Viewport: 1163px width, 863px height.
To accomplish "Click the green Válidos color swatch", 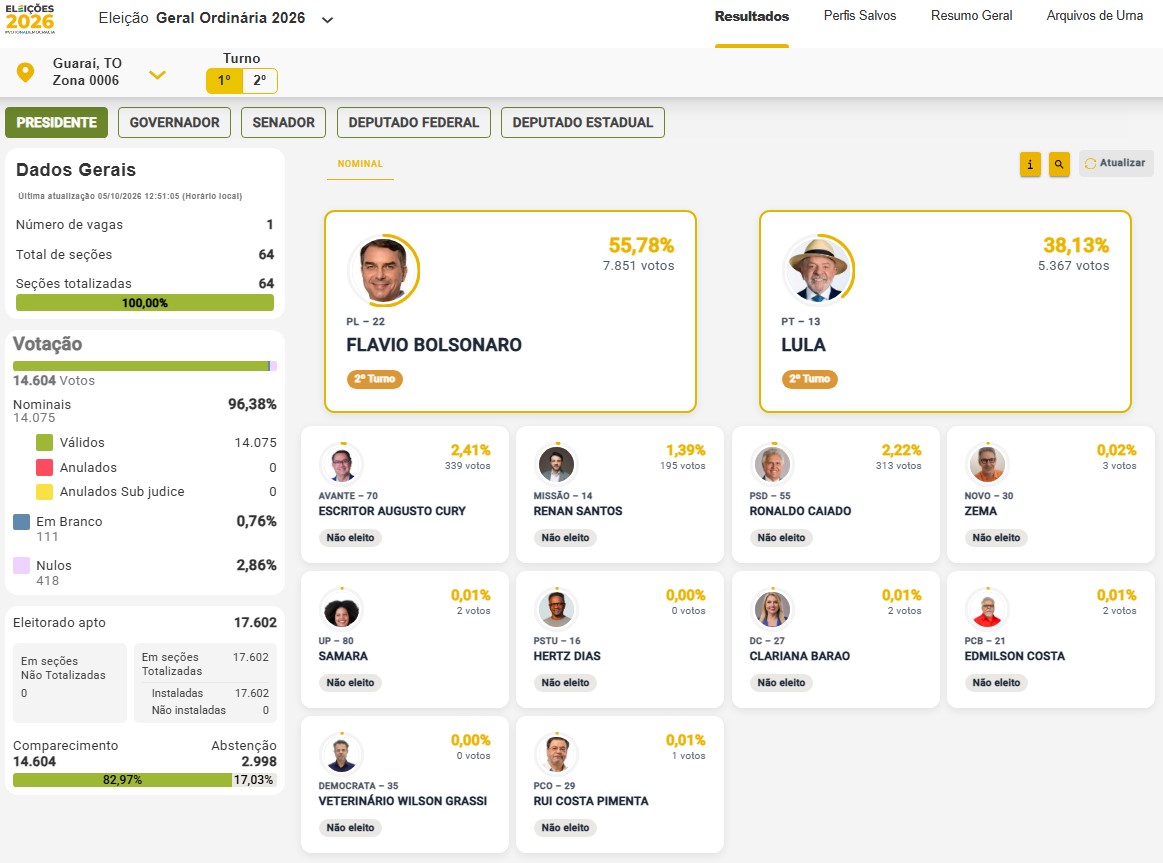I will tap(45, 443).
